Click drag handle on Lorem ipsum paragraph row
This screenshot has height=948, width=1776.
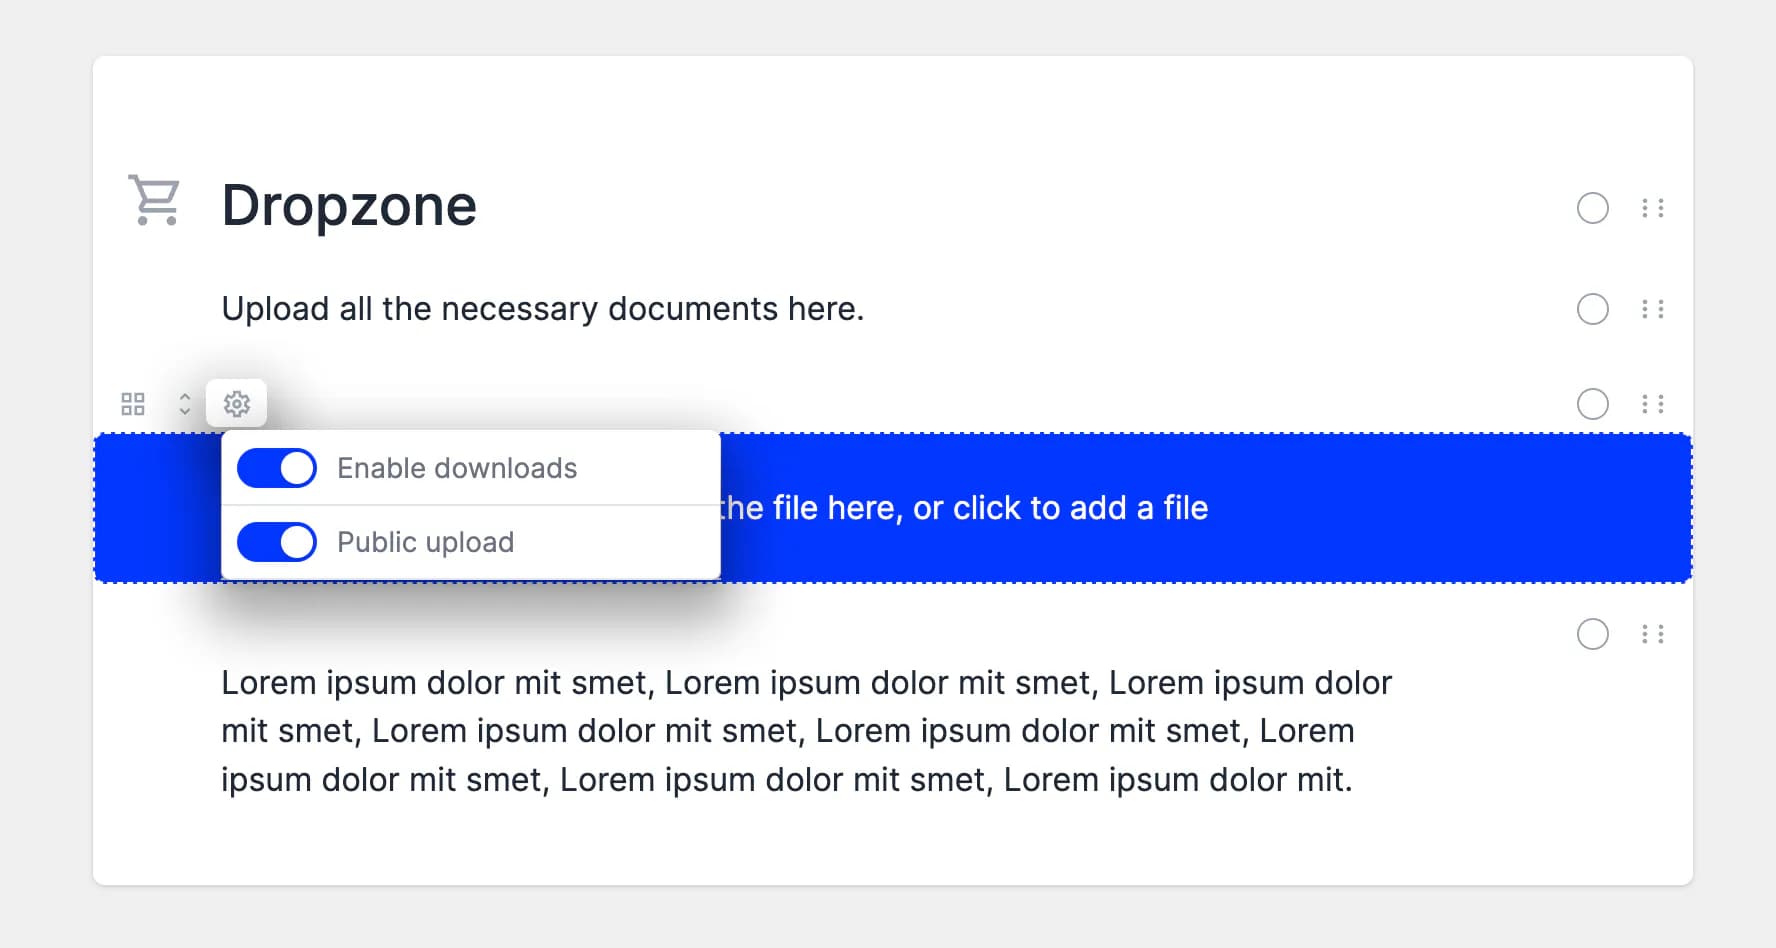[1652, 634]
